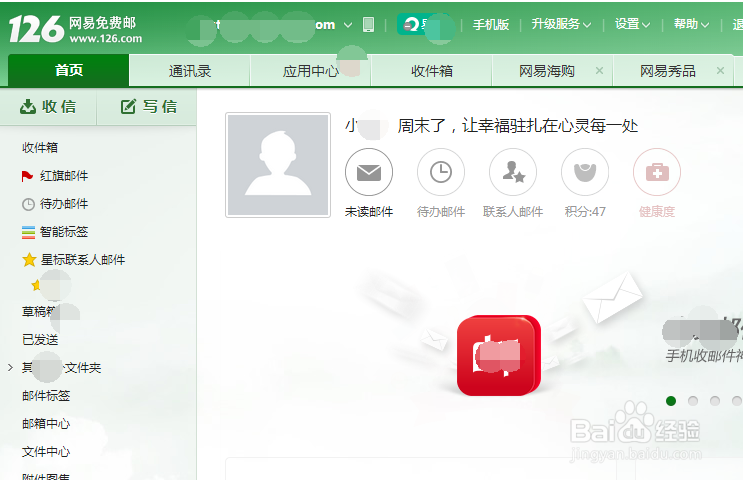The width and height of the screenshot is (743, 480).
Task: Close the 网易海购 tab
Action: [599, 71]
